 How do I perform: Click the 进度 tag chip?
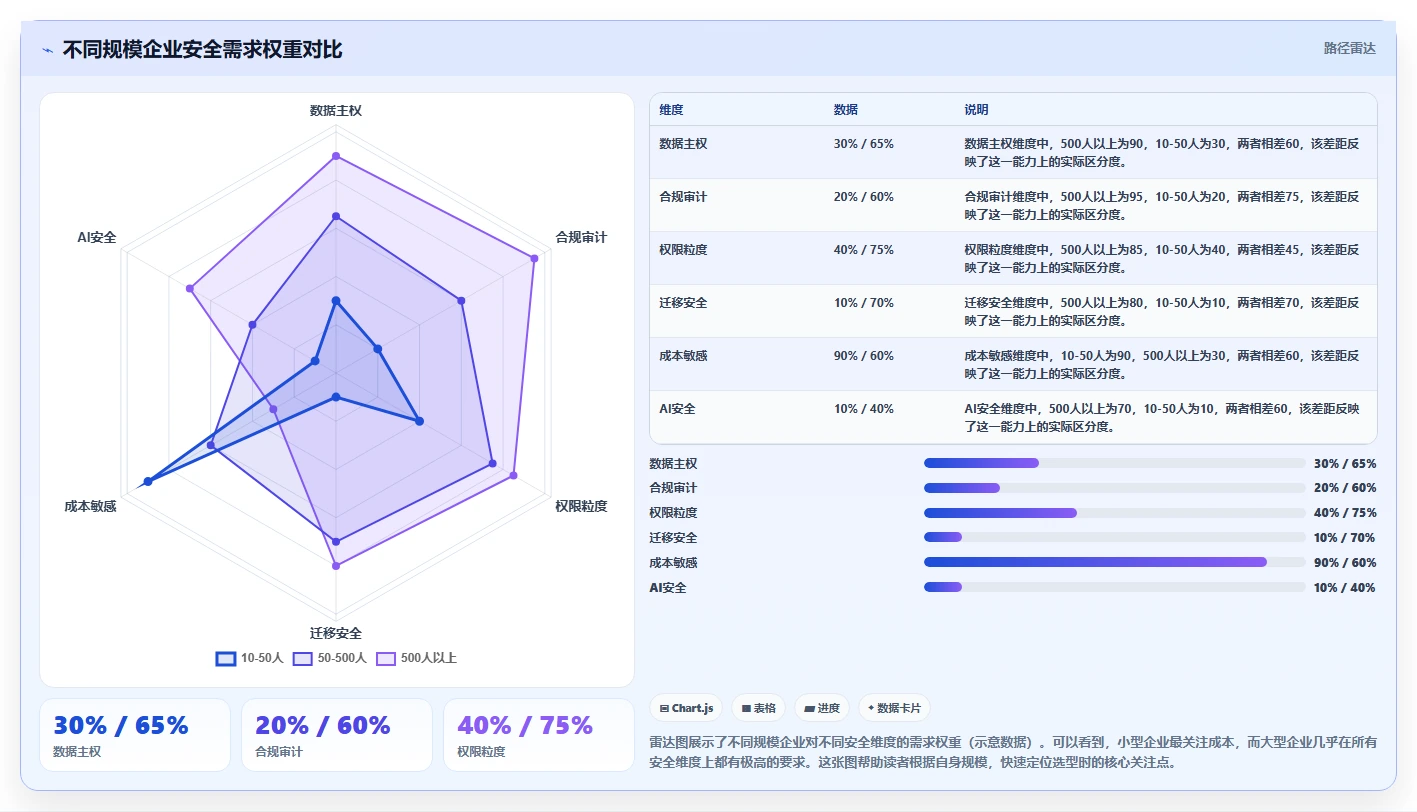click(822, 708)
